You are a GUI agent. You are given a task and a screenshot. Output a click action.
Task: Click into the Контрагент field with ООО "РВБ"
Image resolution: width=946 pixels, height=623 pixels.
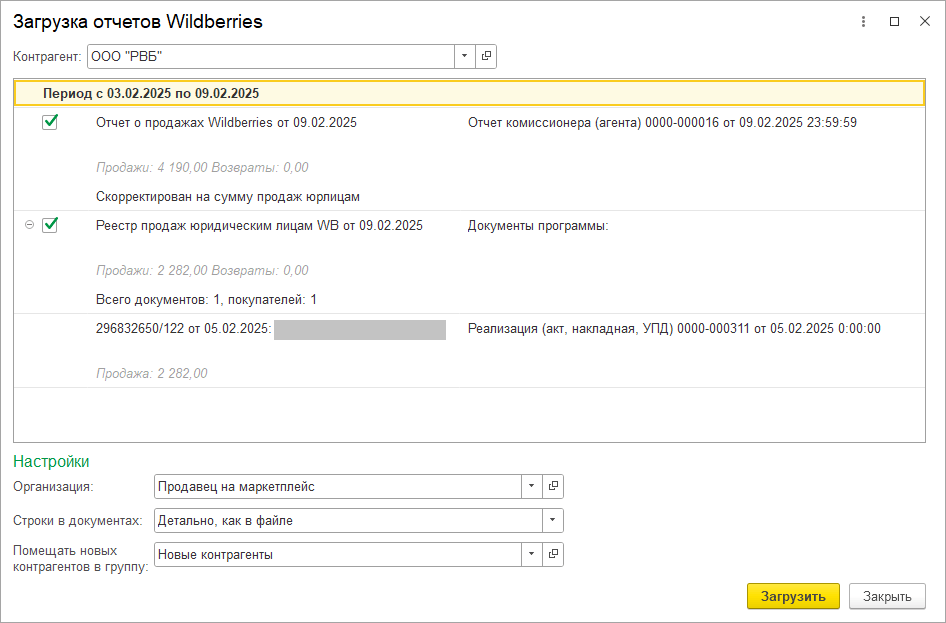(x=270, y=57)
